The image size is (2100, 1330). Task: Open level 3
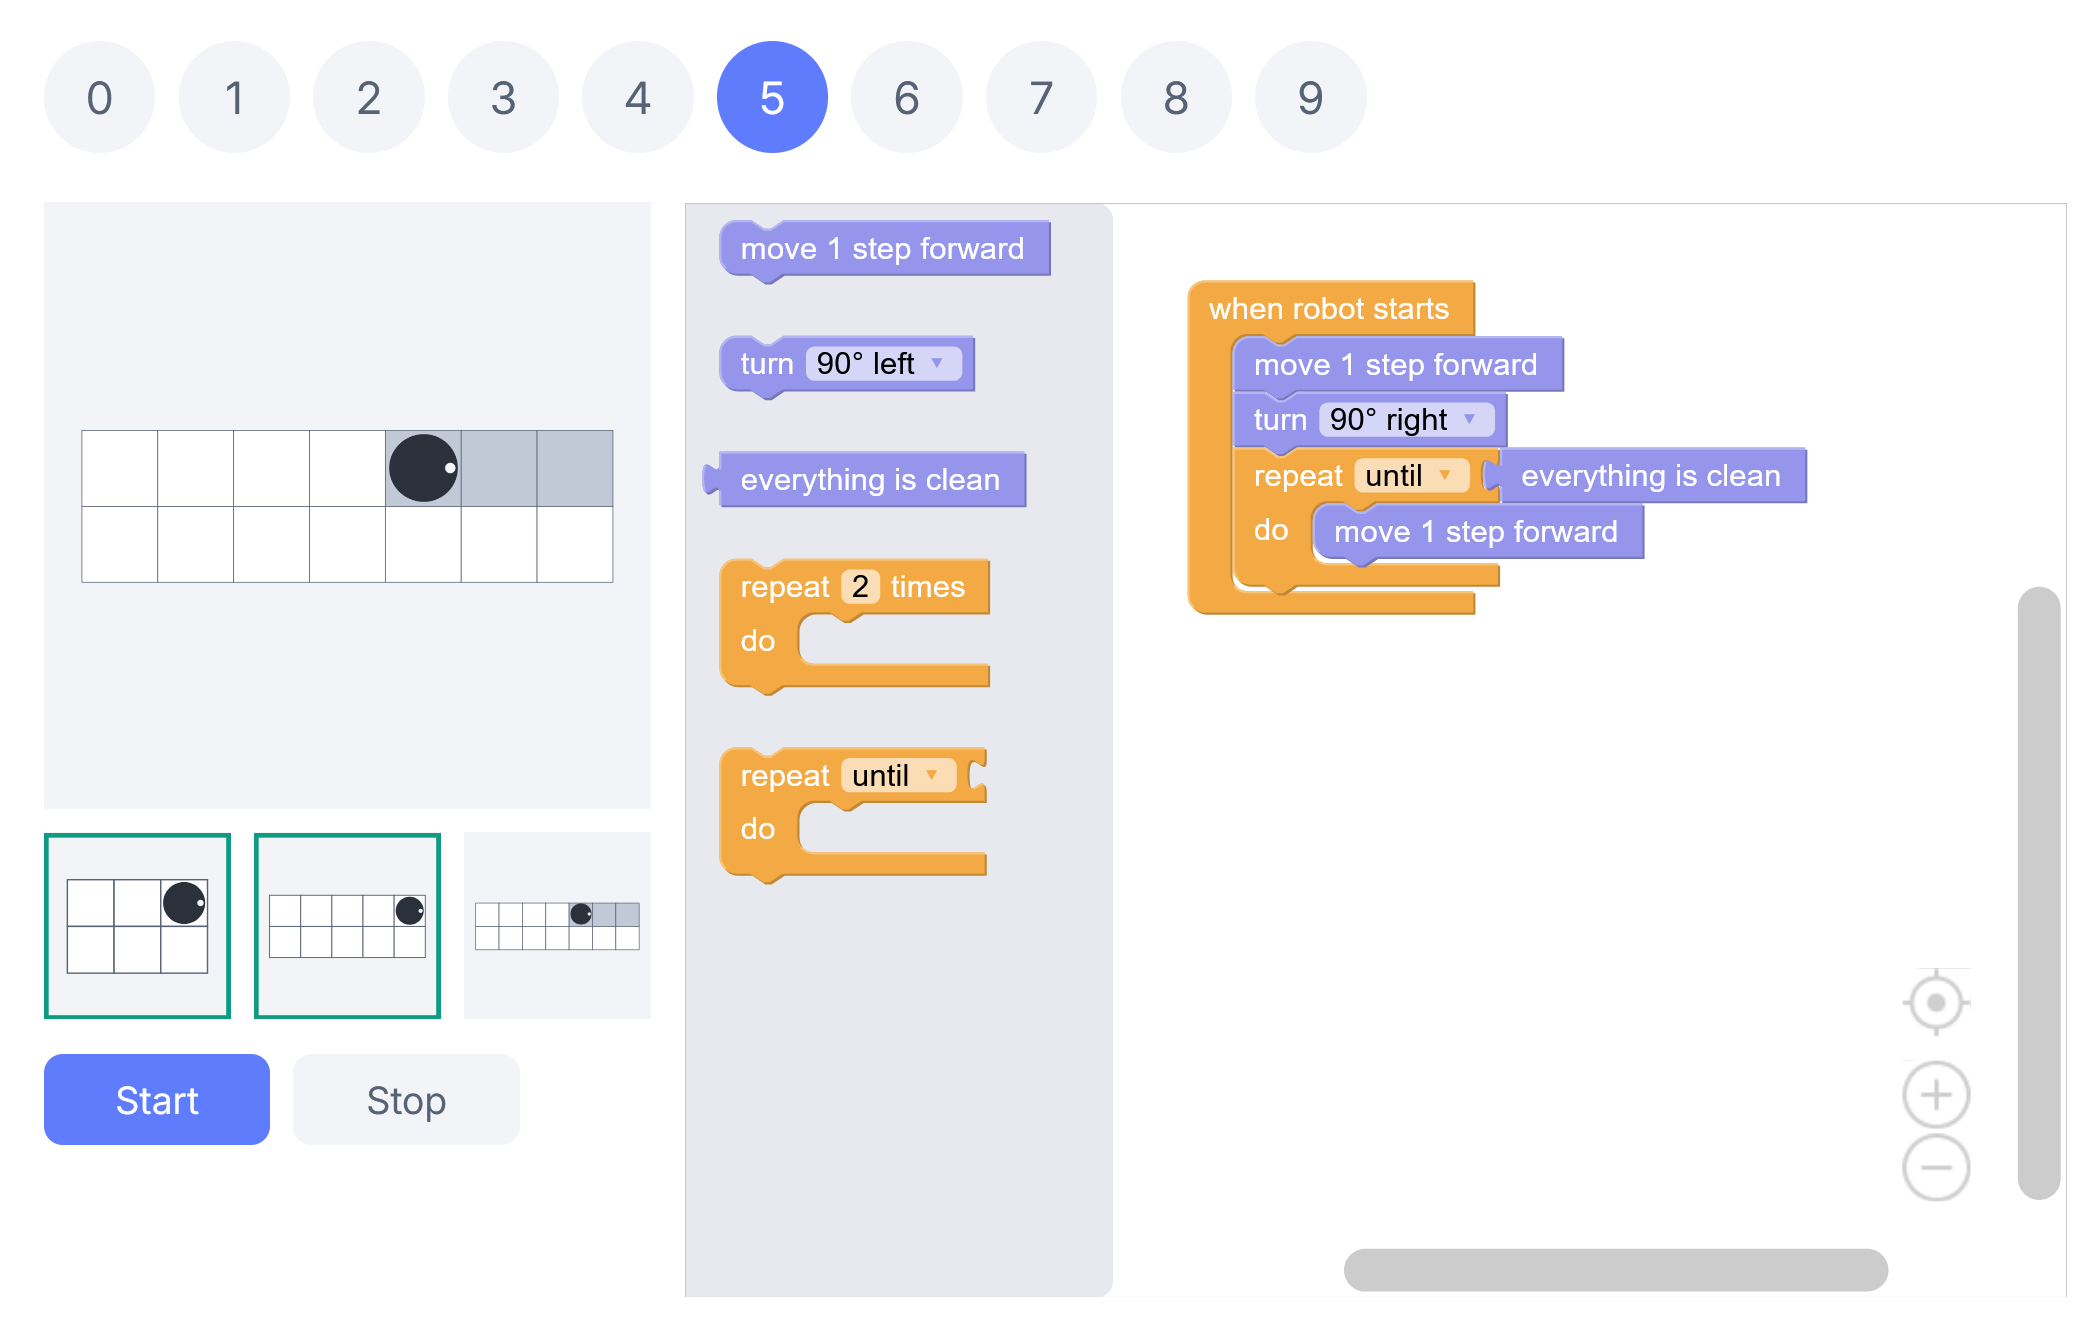coord(503,97)
